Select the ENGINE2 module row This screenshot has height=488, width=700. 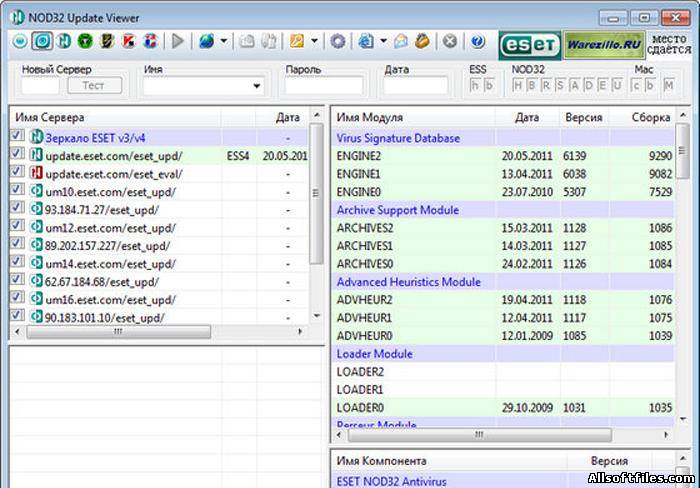[x=503, y=156]
